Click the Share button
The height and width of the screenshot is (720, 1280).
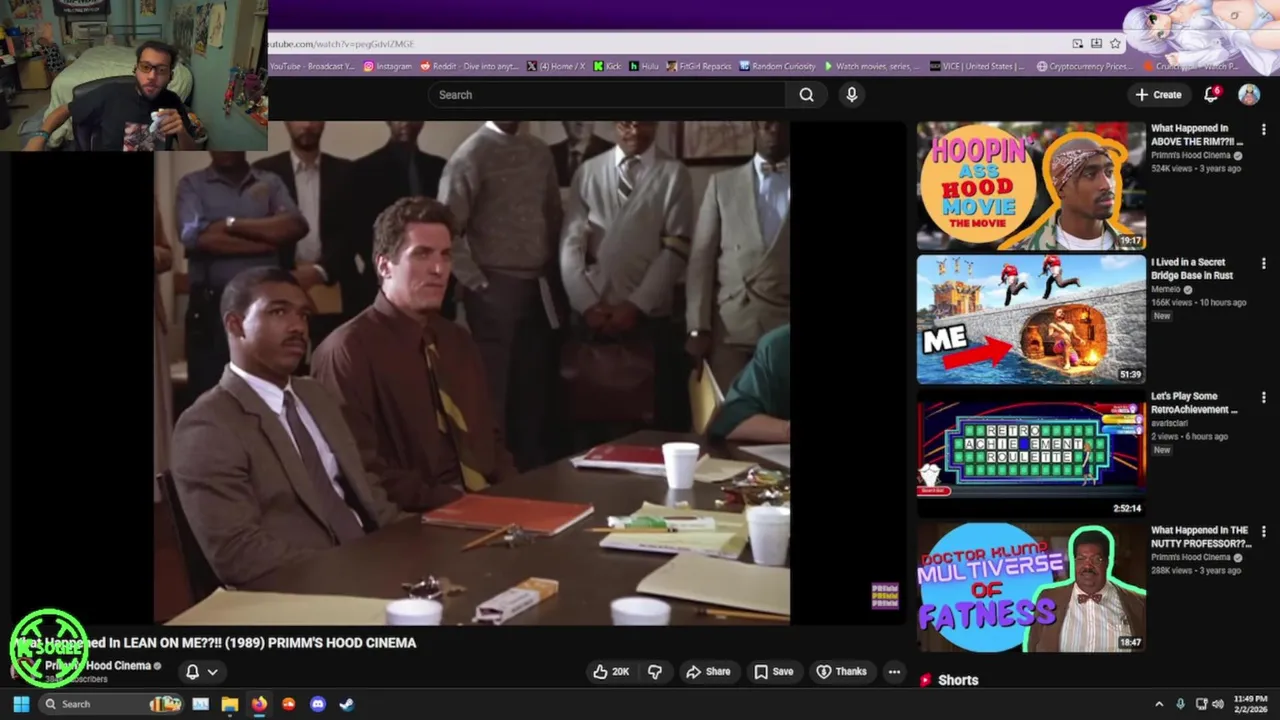[708, 672]
